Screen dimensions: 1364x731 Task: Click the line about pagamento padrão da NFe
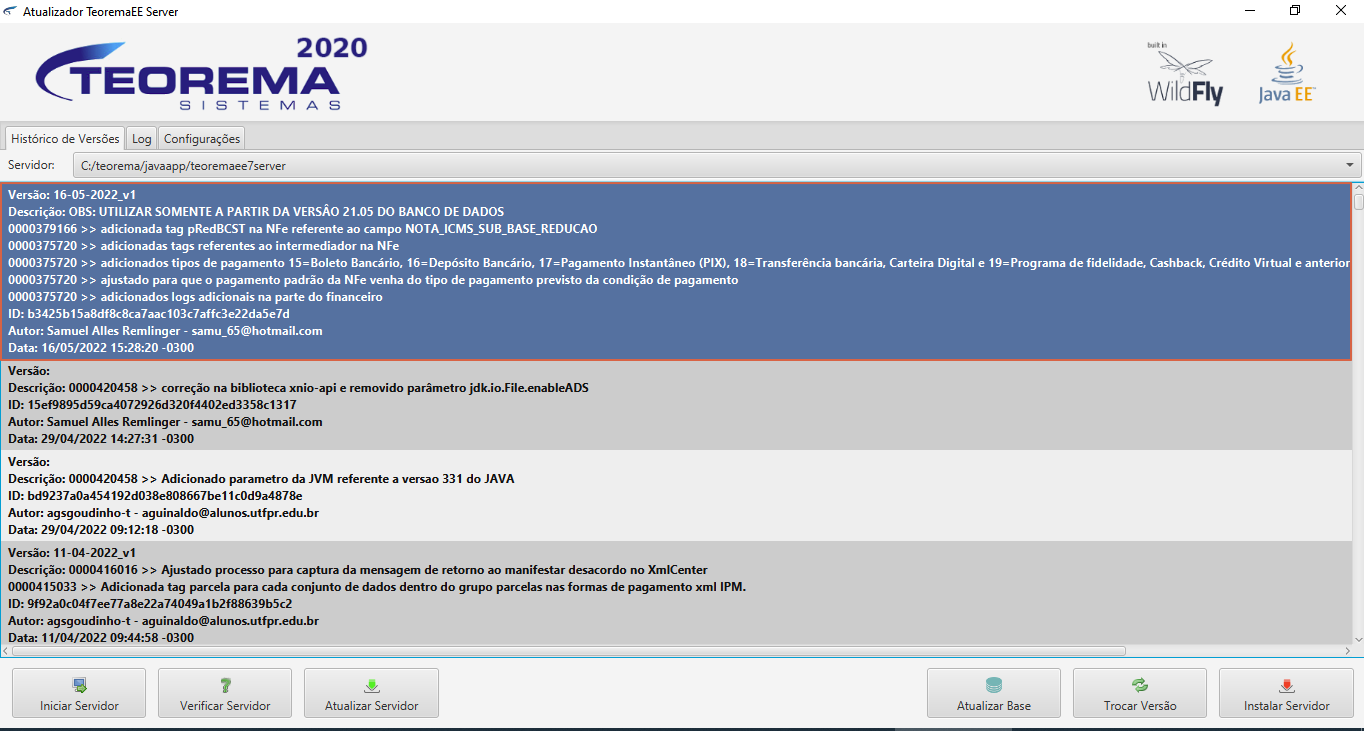[x=373, y=280]
